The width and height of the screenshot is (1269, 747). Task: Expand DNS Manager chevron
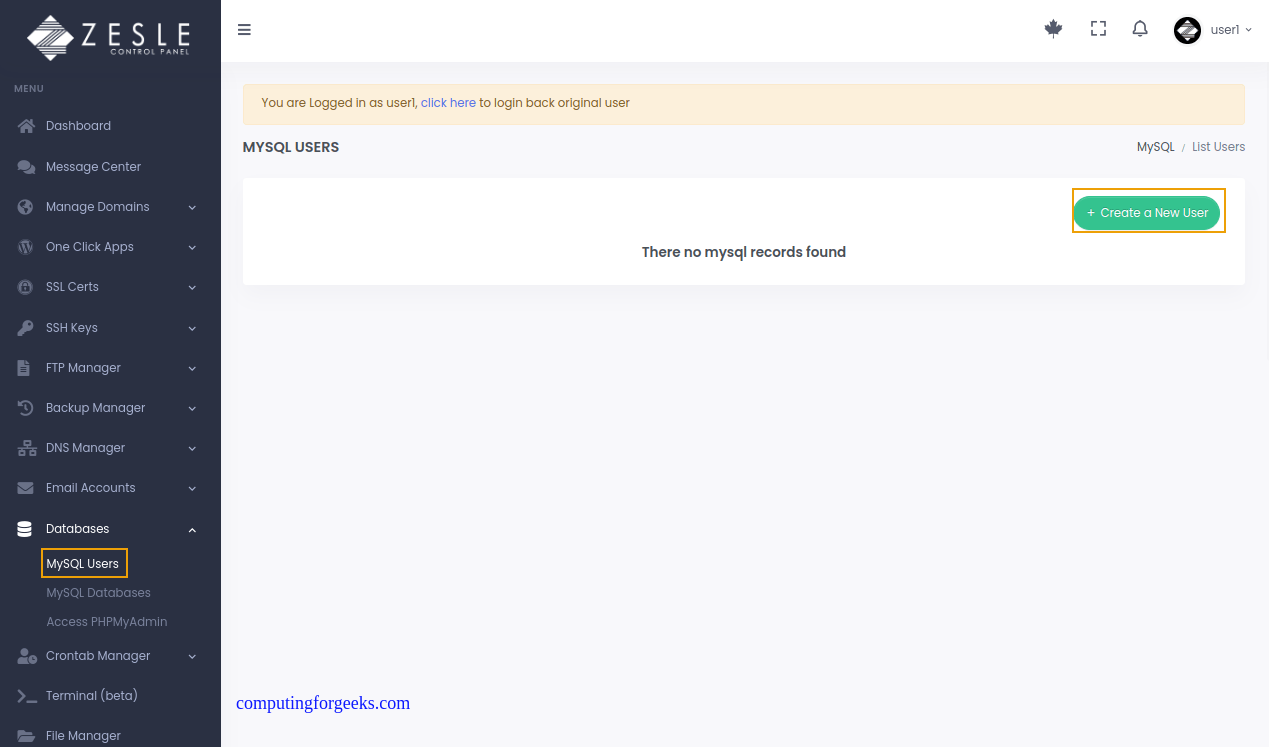192,449
